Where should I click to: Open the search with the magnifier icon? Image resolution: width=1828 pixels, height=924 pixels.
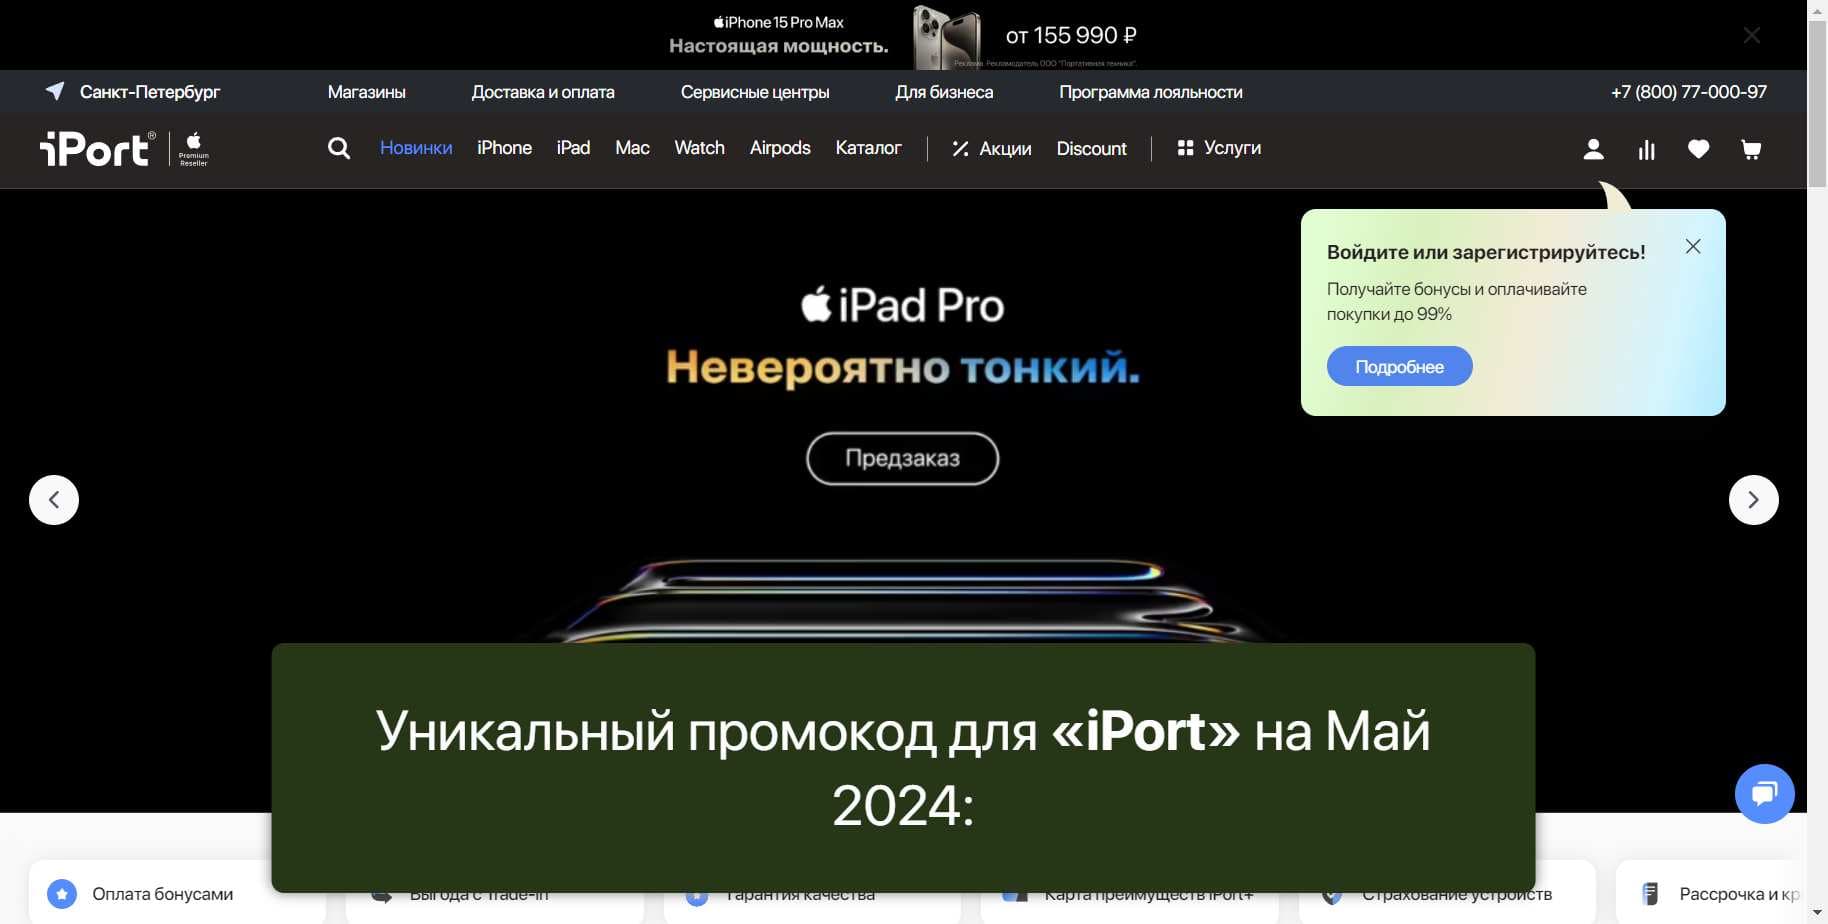(x=339, y=148)
